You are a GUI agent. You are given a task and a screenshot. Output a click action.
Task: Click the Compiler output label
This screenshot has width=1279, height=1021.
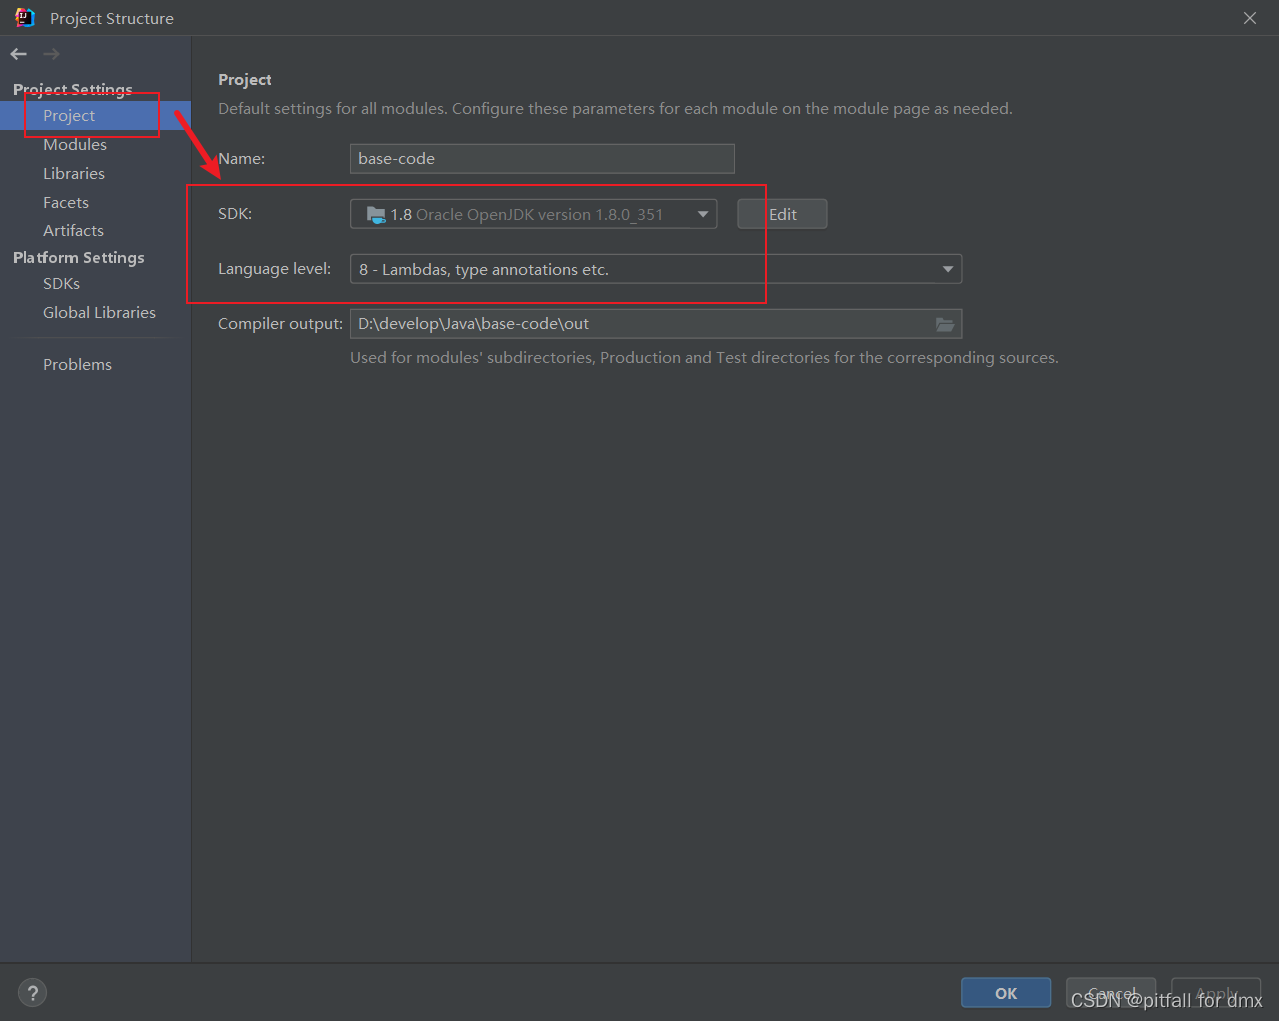[x=280, y=324]
